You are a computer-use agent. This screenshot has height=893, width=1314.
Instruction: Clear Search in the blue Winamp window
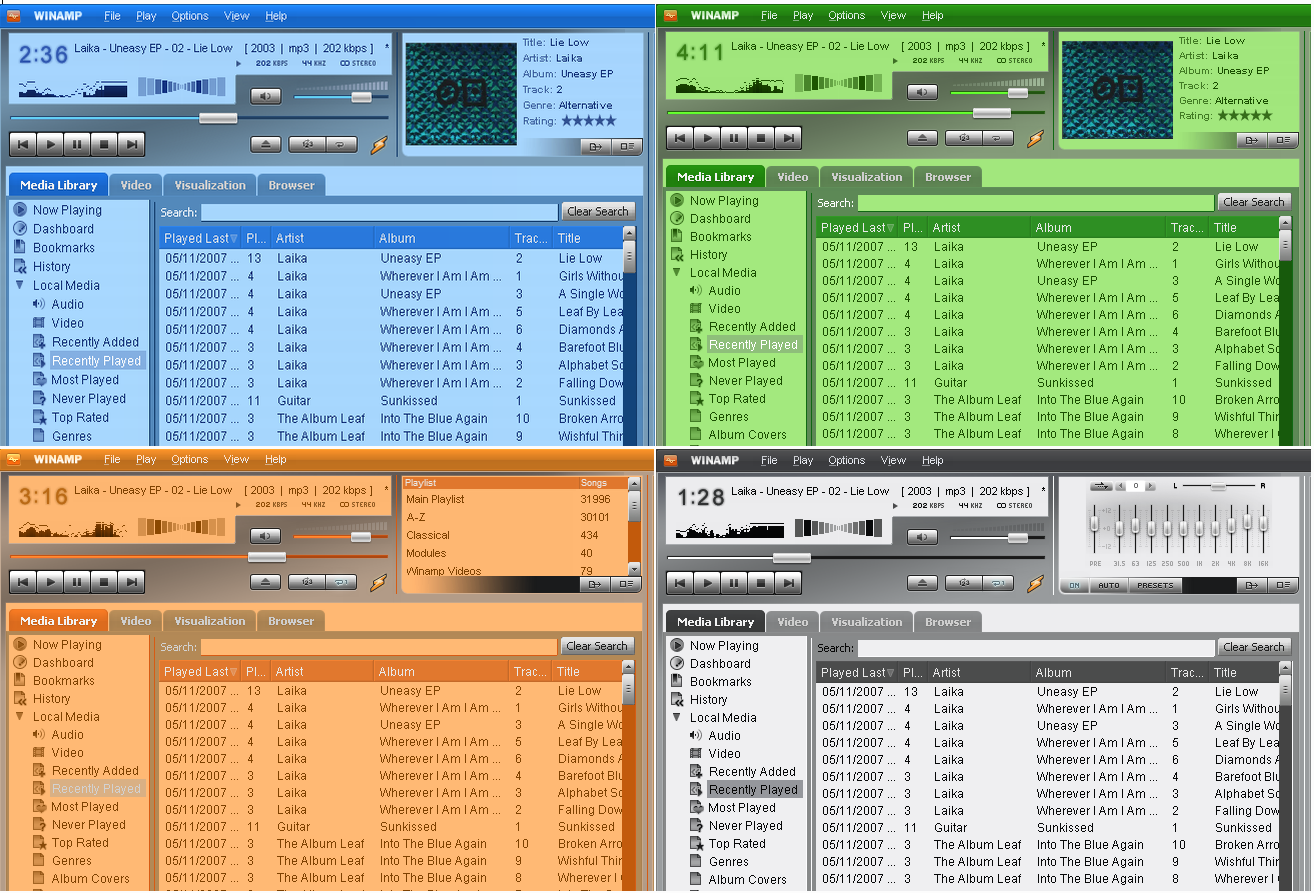[598, 212]
